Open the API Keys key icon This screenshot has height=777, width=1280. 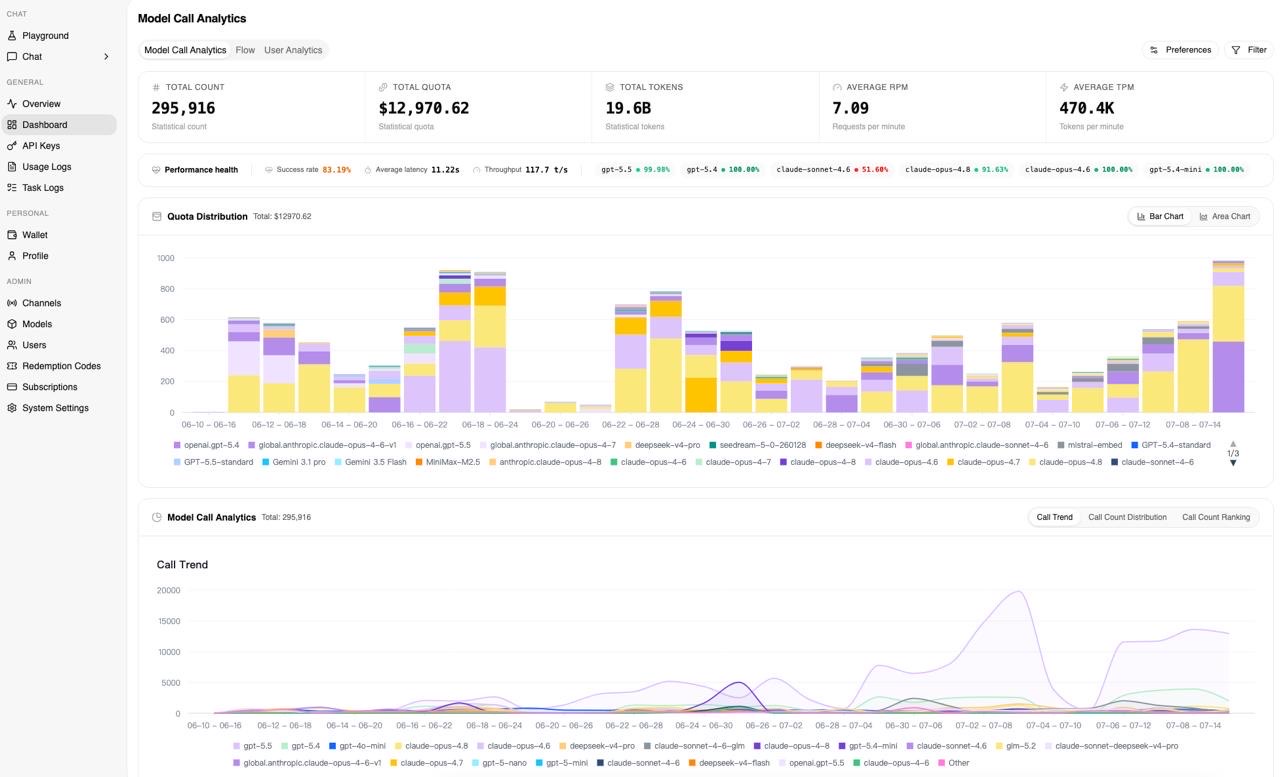click(x=12, y=145)
